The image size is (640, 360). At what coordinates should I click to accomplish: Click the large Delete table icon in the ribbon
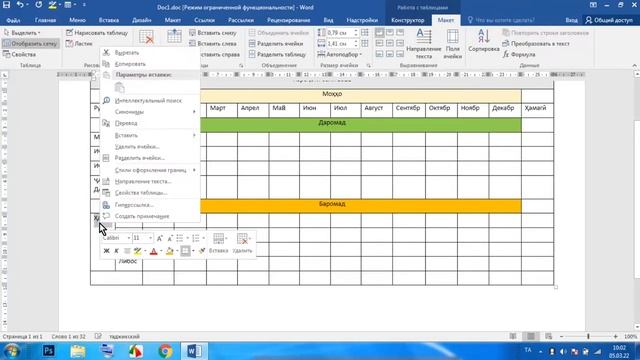146,37
